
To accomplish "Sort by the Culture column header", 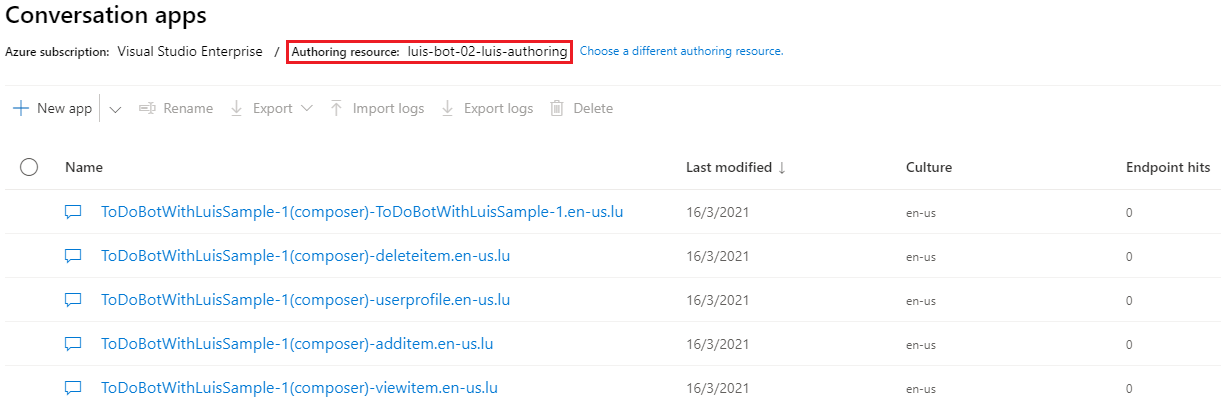I will [x=929, y=168].
